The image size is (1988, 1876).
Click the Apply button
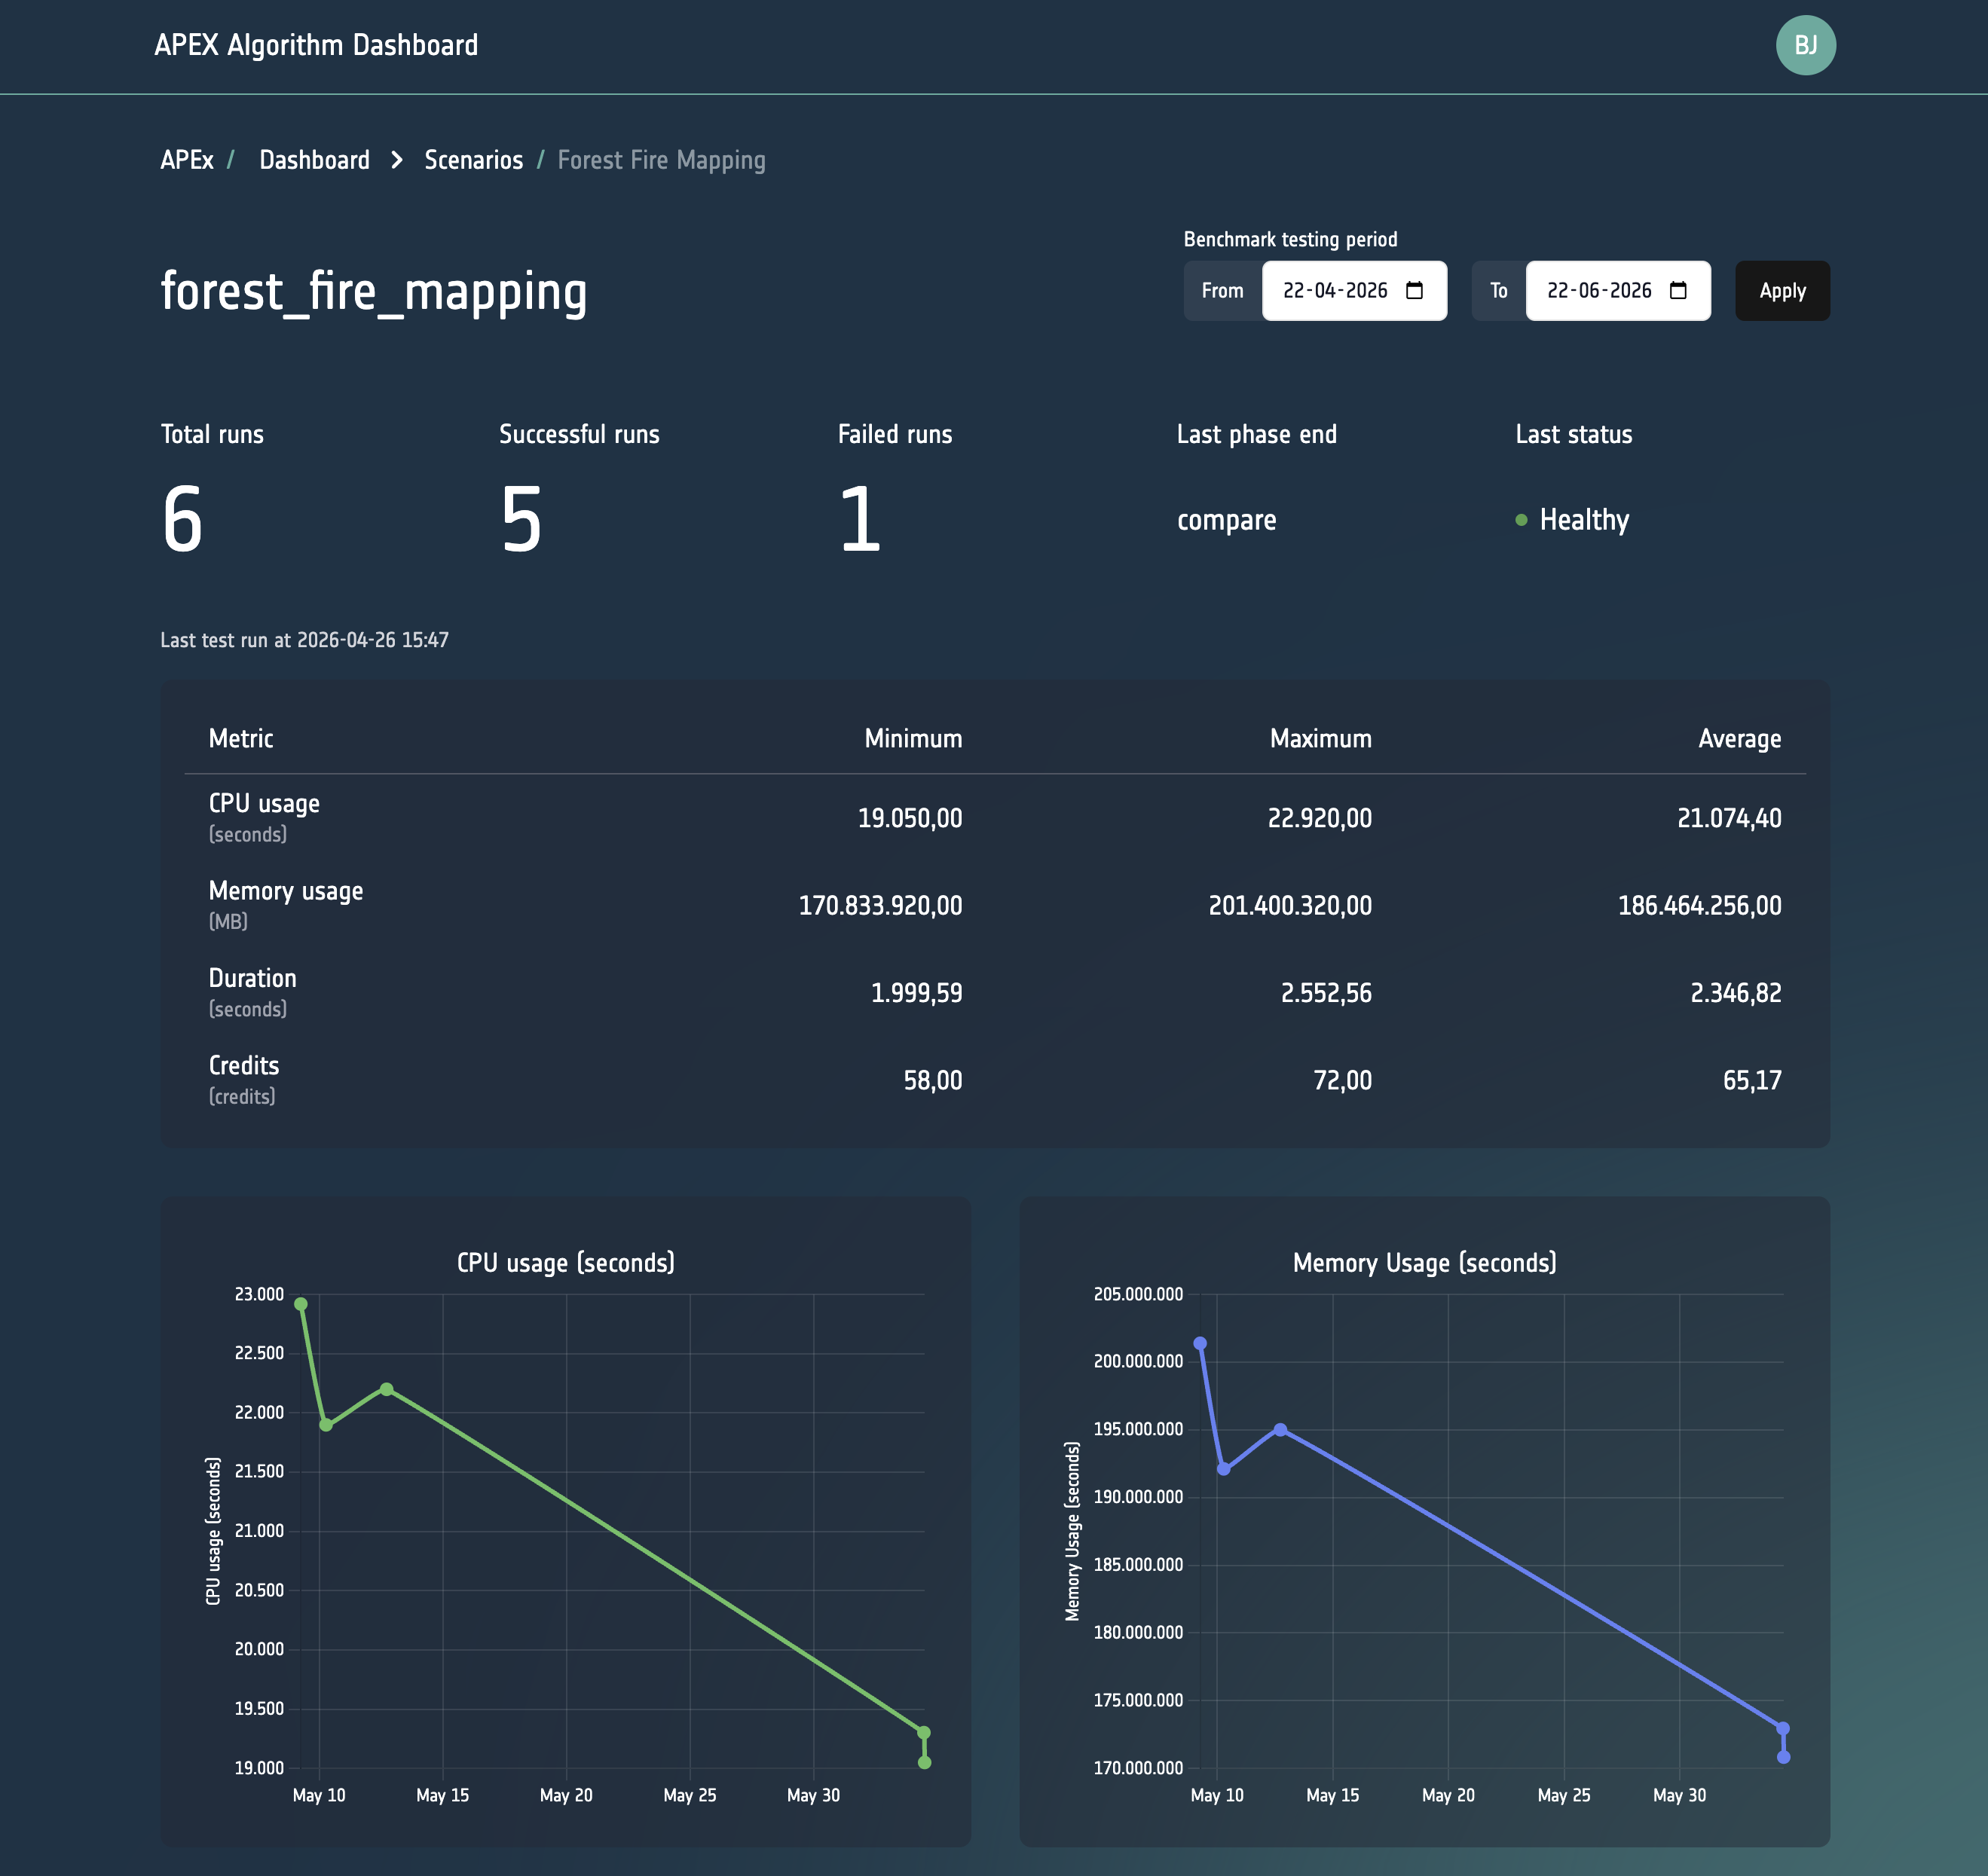1782,291
